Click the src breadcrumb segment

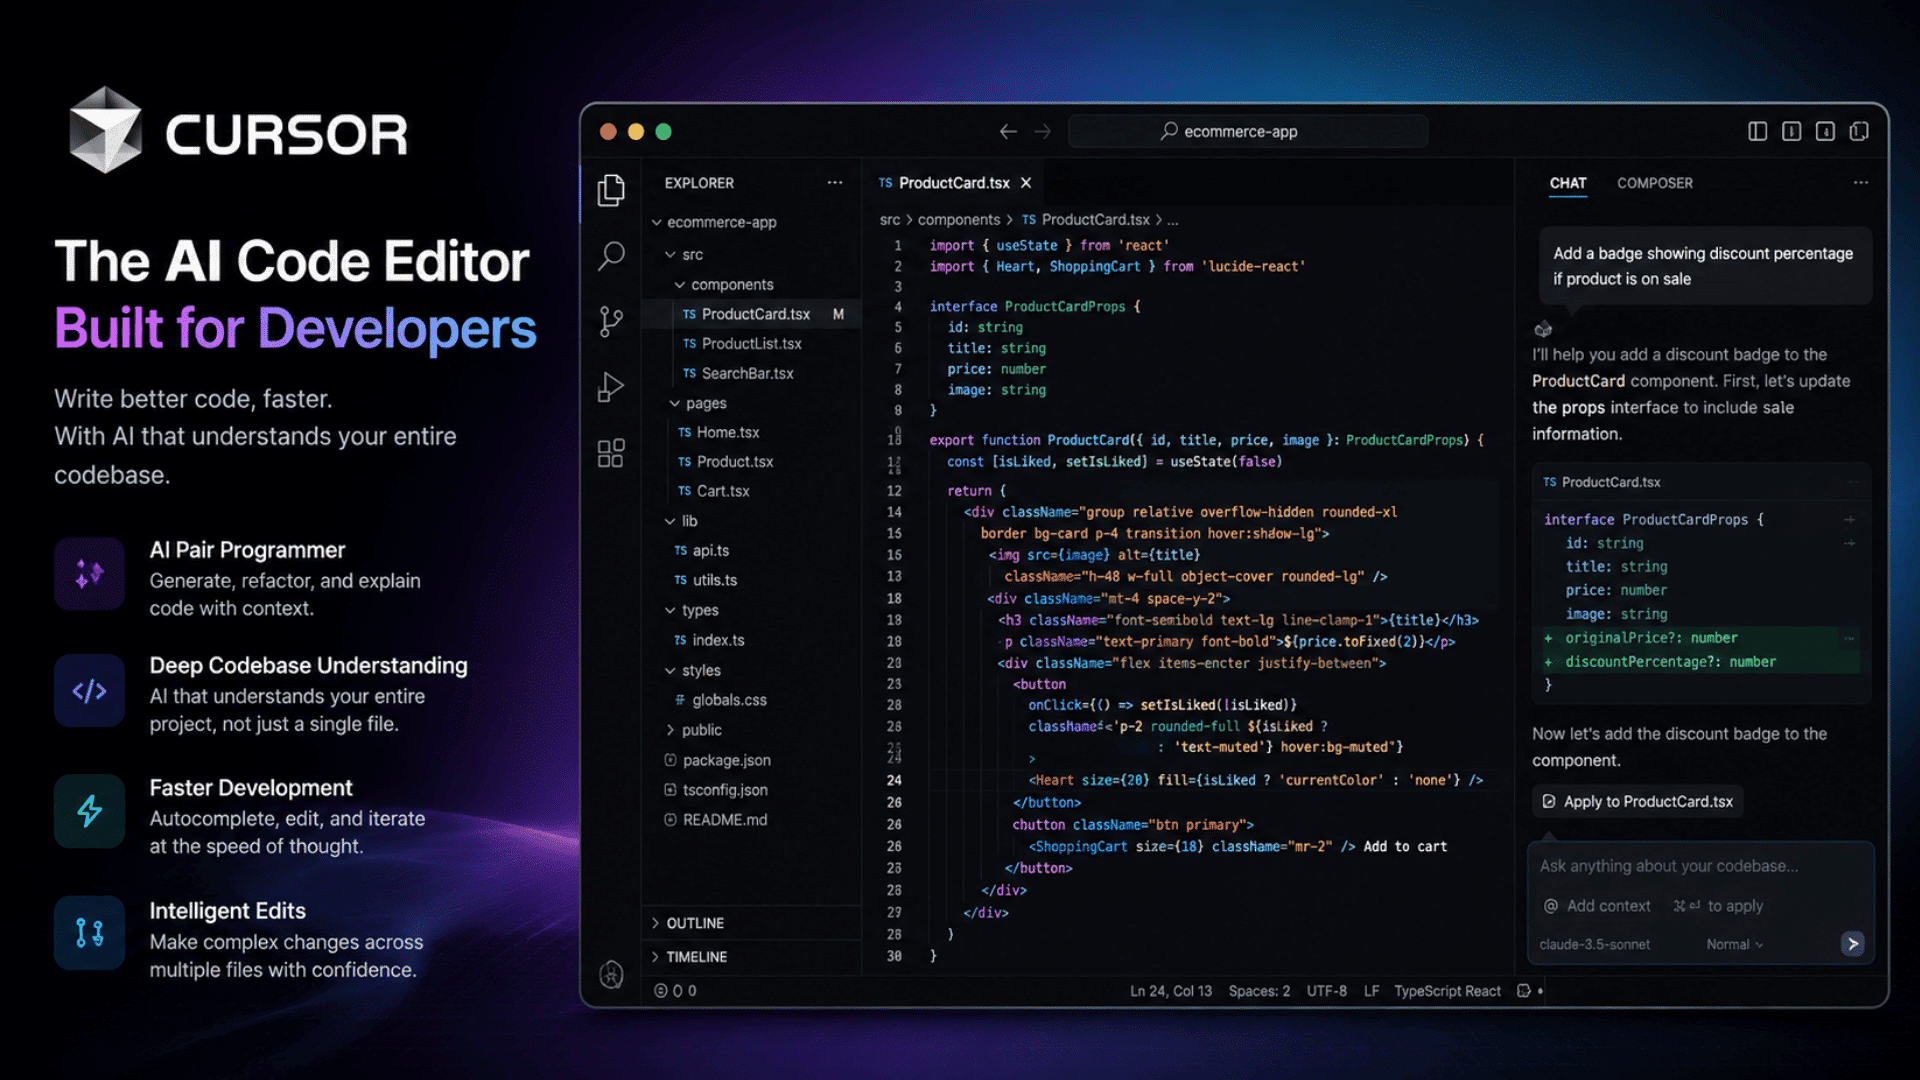[x=890, y=220]
